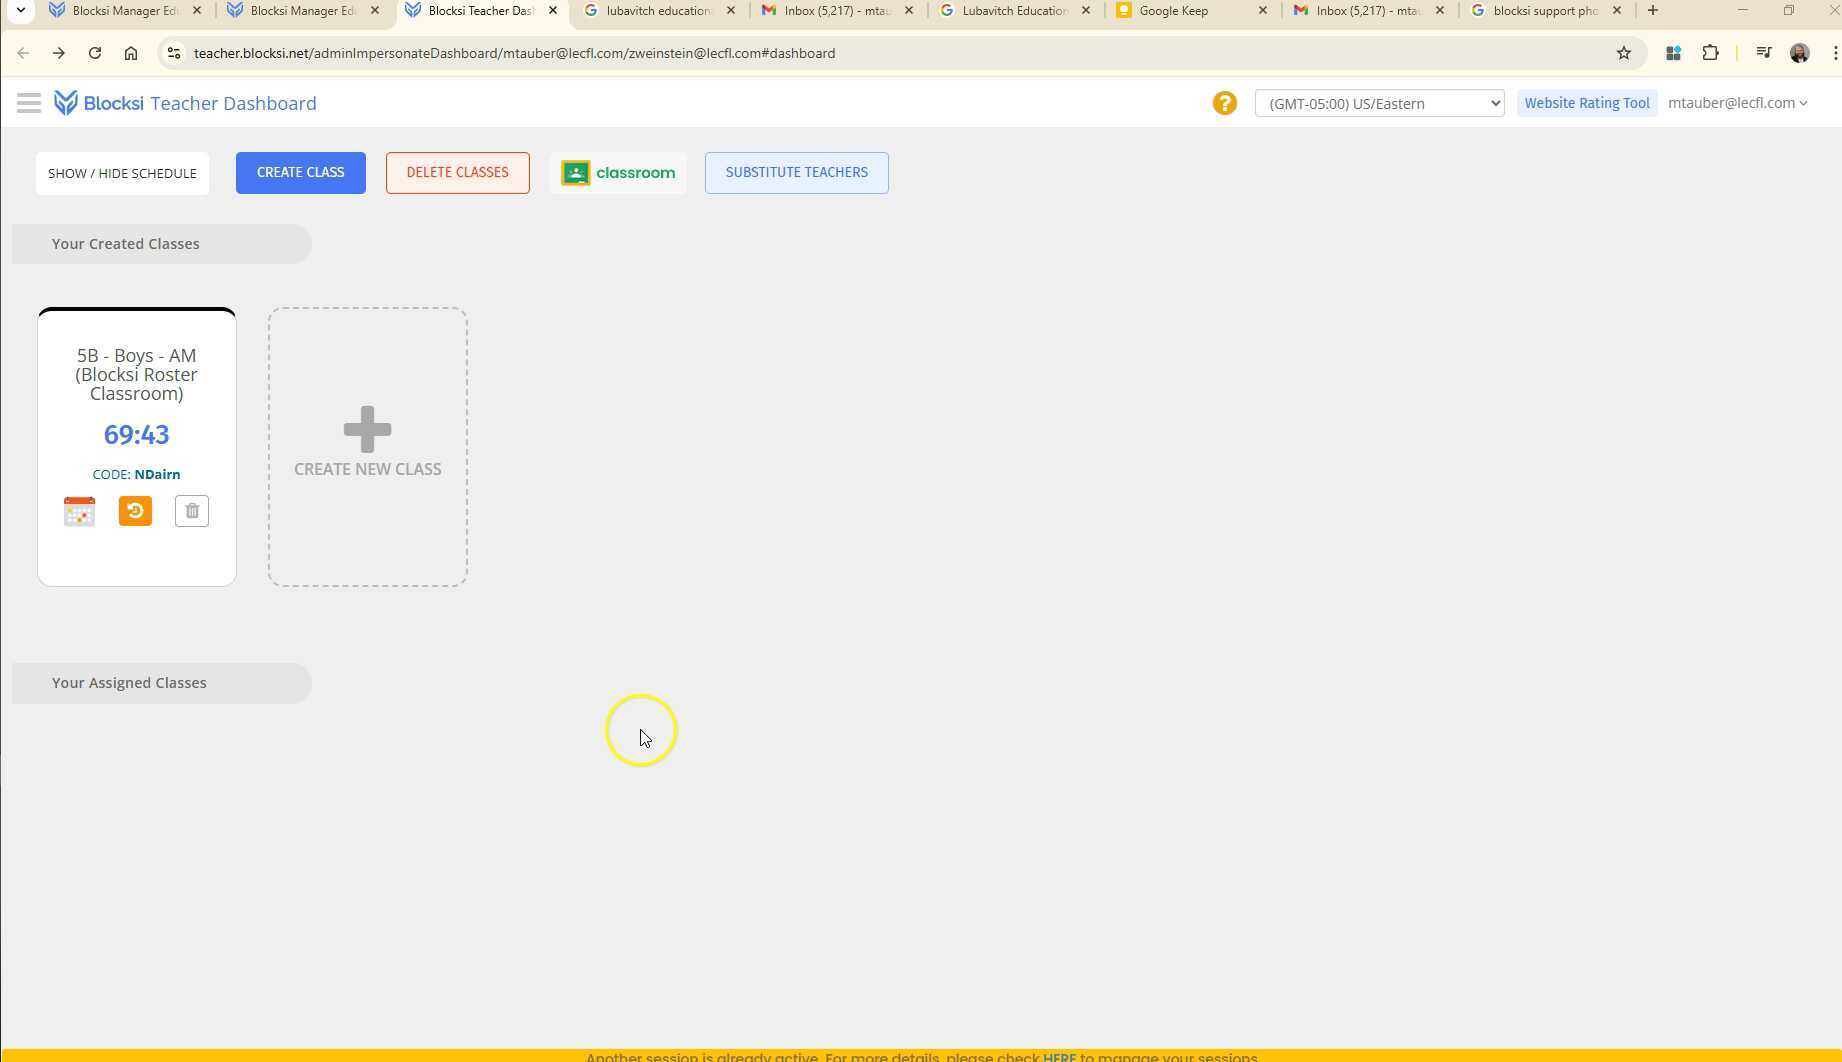Expand the US/Eastern timezone dropdown
The height and width of the screenshot is (1062, 1842).
[1379, 103]
